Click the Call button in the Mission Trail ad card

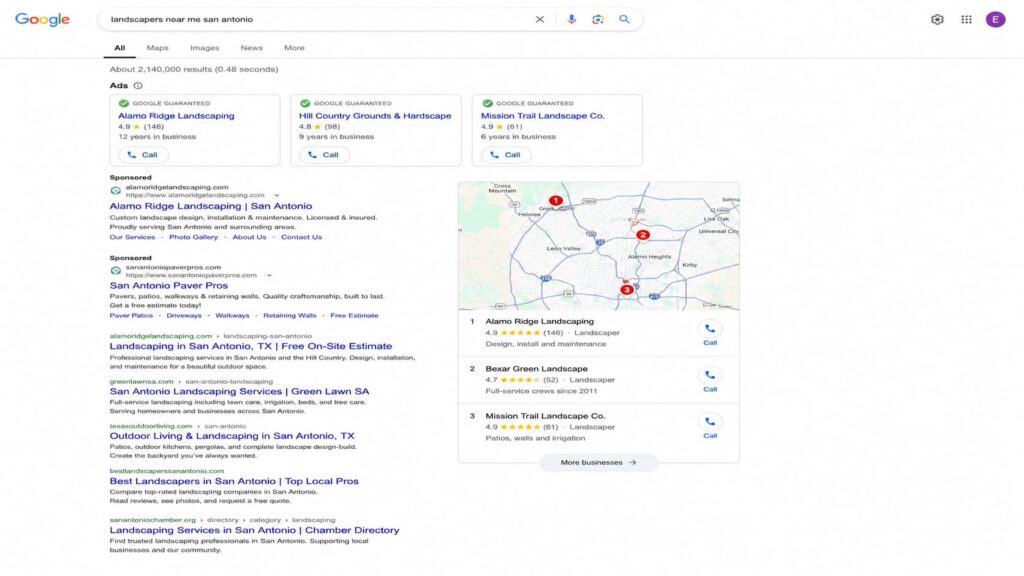[505, 155]
